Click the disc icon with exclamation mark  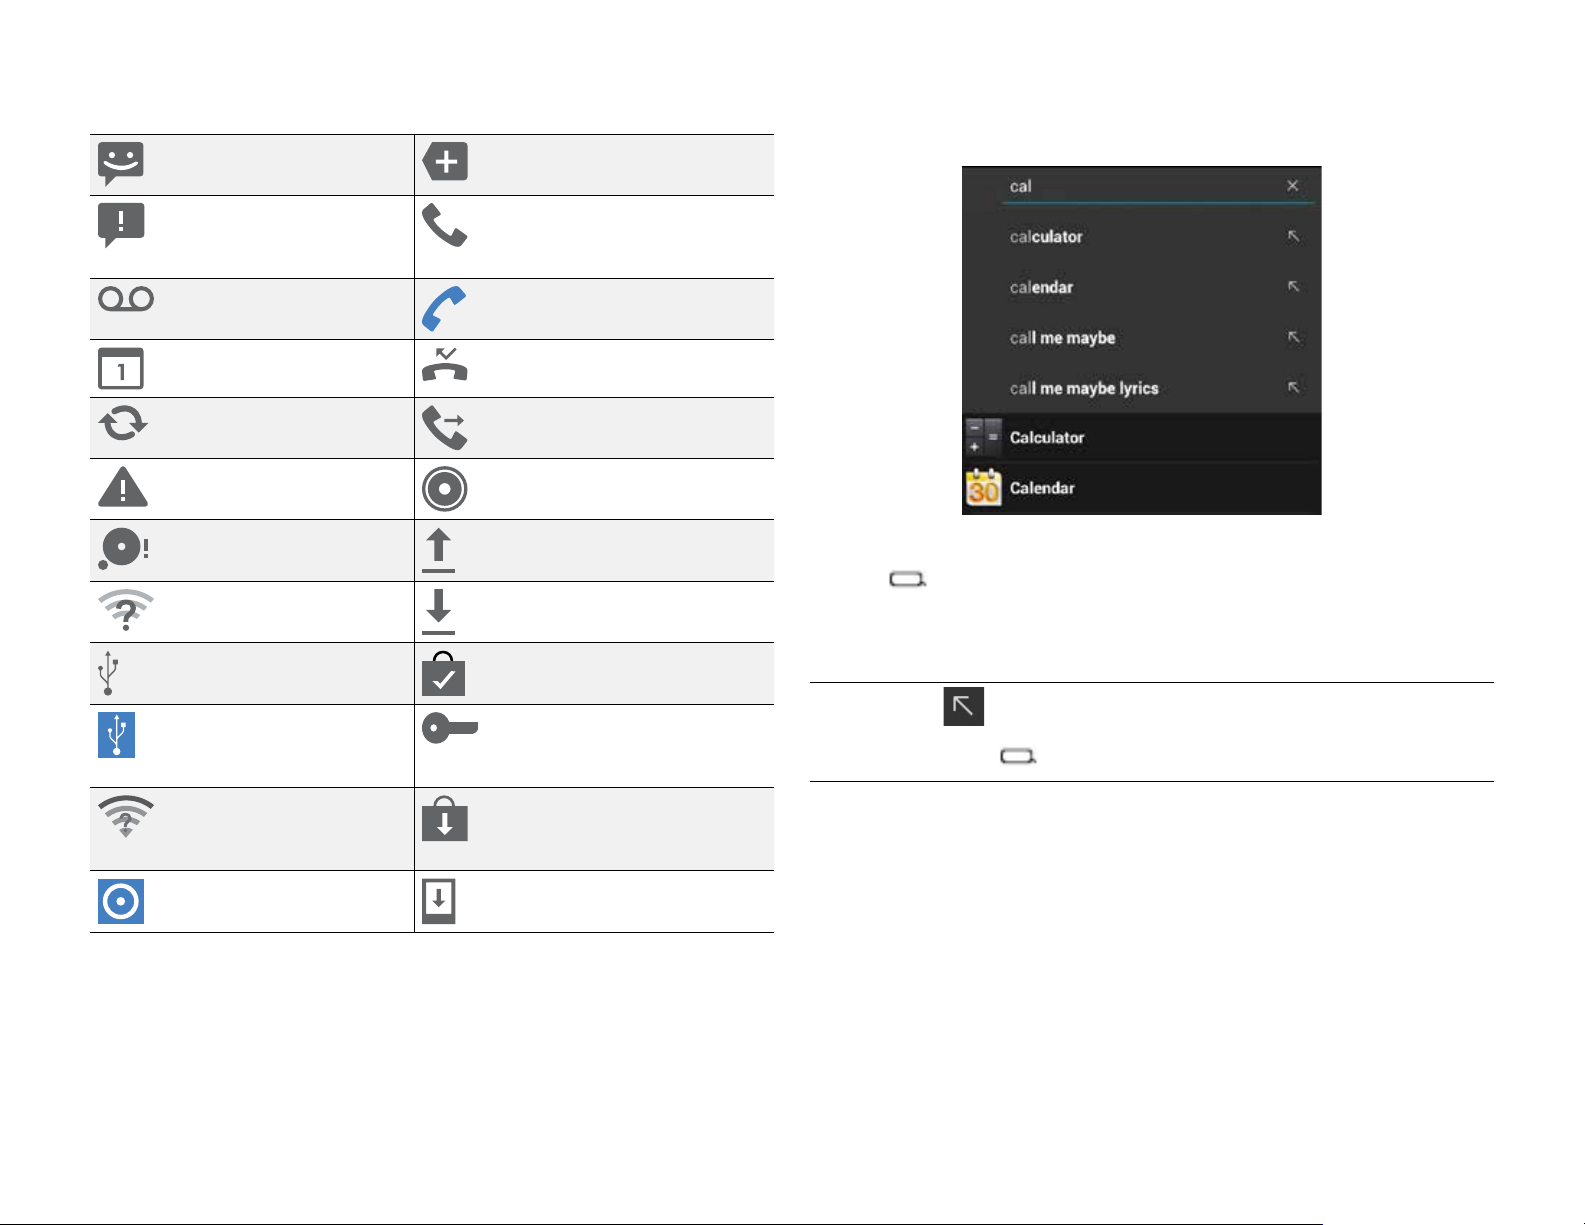(x=123, y=548)
